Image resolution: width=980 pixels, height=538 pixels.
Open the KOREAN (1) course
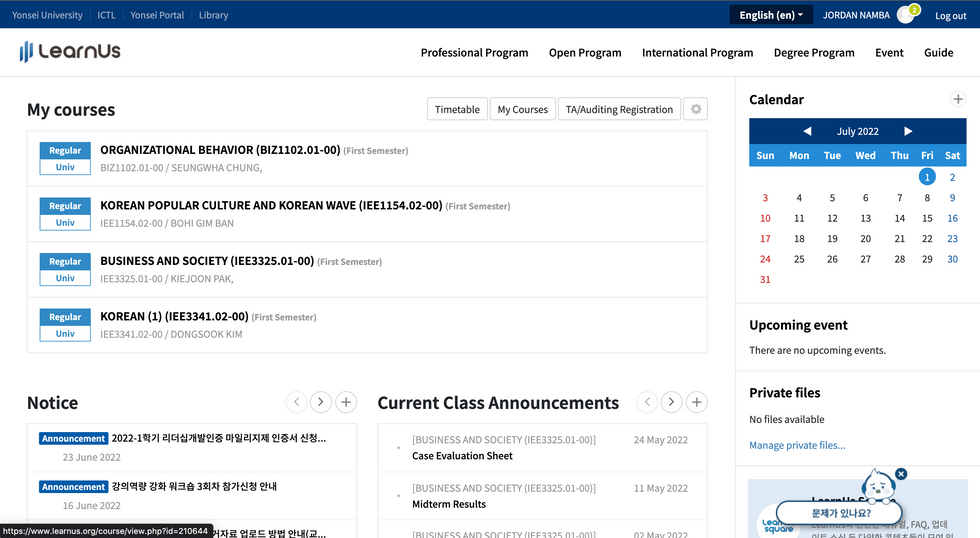click(174, 317)
